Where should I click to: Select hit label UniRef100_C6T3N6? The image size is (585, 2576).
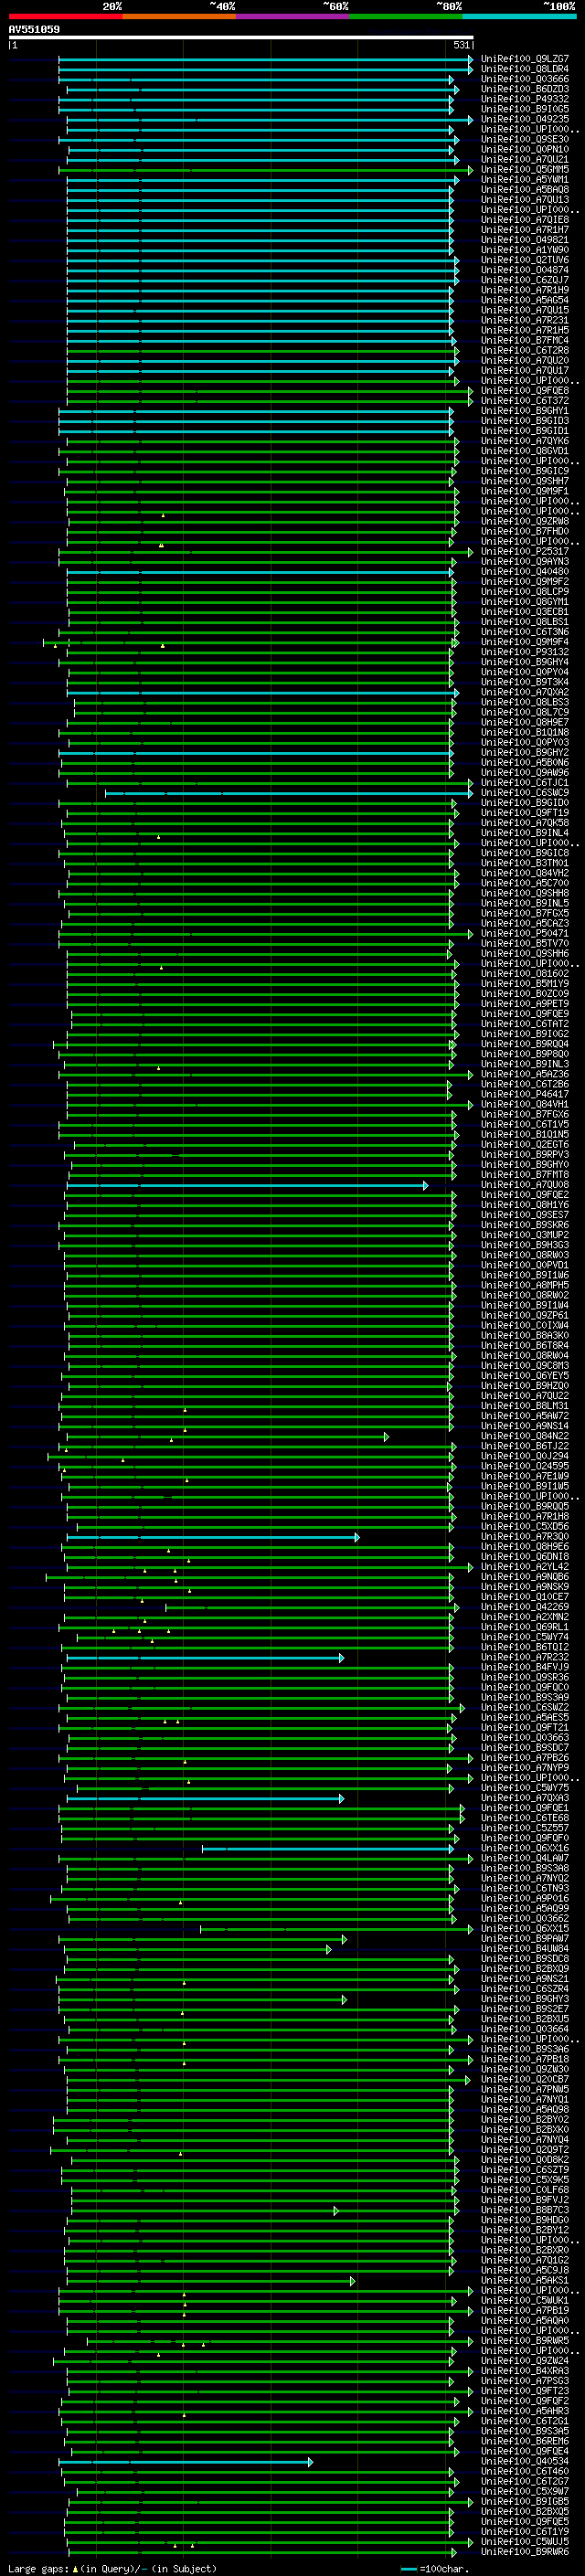[x=525, y=632]
